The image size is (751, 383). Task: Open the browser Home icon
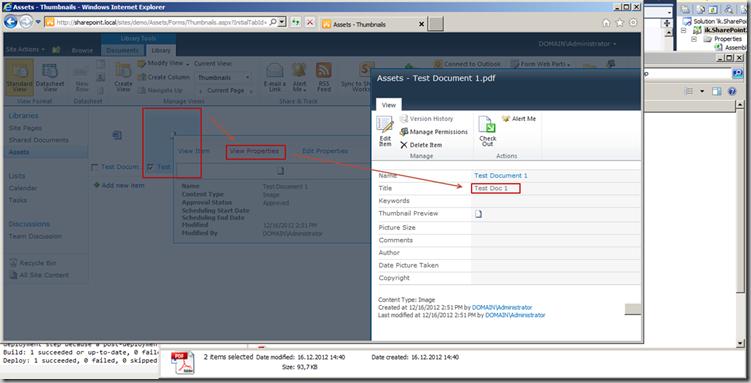[606, 23]
